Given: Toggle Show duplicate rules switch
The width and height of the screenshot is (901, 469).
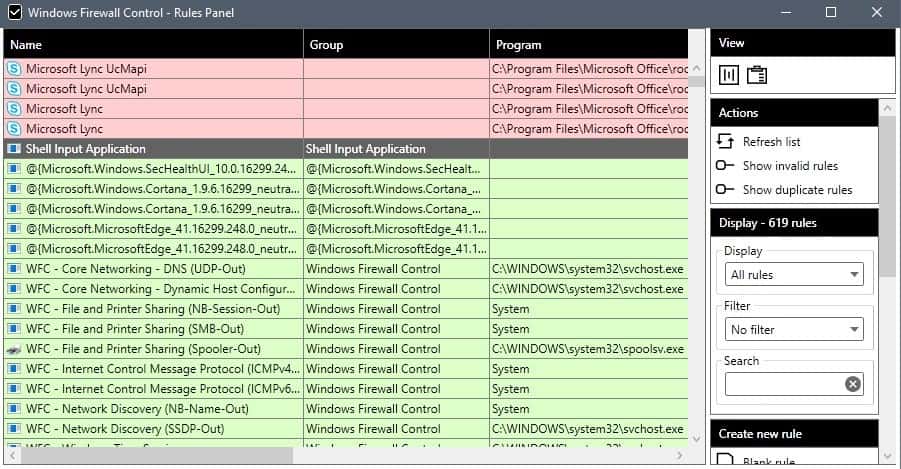Looking at the screenshot, I should pos(725,189).
